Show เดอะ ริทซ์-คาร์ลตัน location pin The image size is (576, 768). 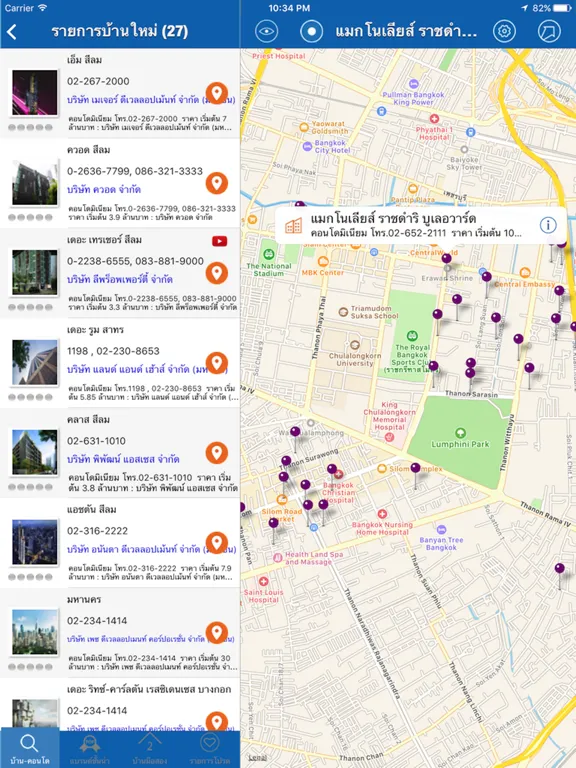[x=216, y=722]
